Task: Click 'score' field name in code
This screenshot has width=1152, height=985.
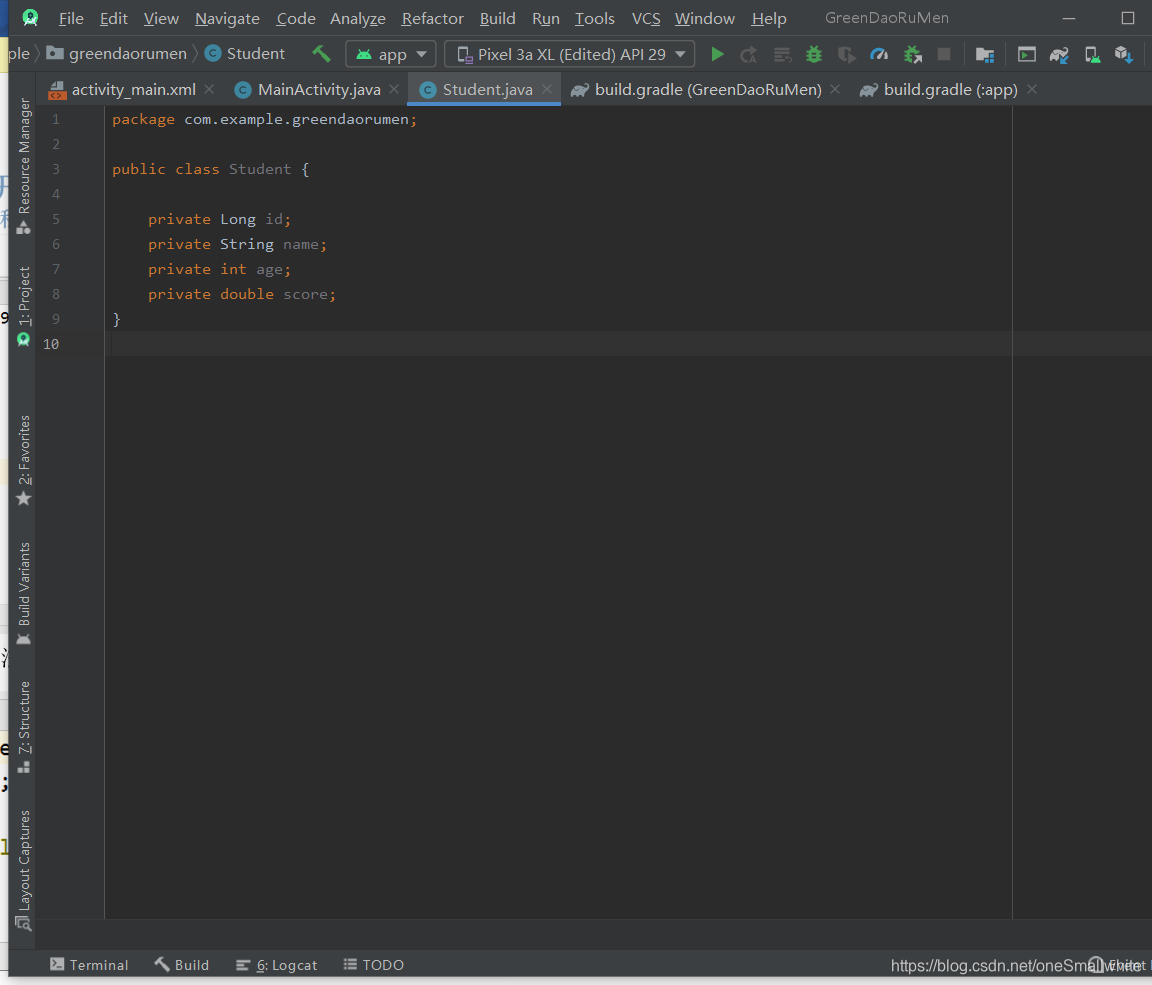Action: pos(306,294)
